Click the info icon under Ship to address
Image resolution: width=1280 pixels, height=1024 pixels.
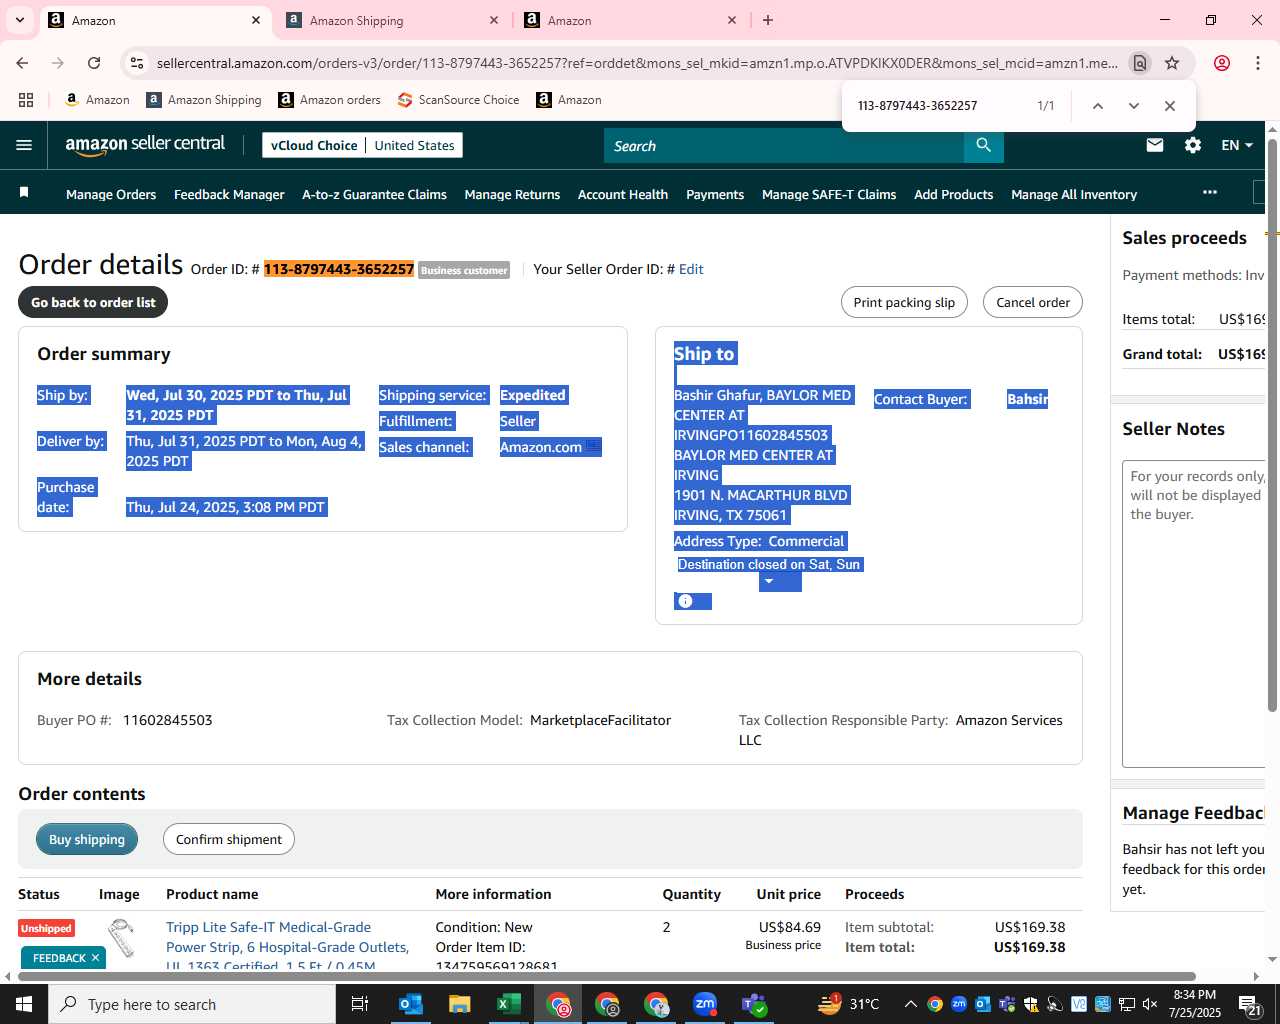(685, 601)
